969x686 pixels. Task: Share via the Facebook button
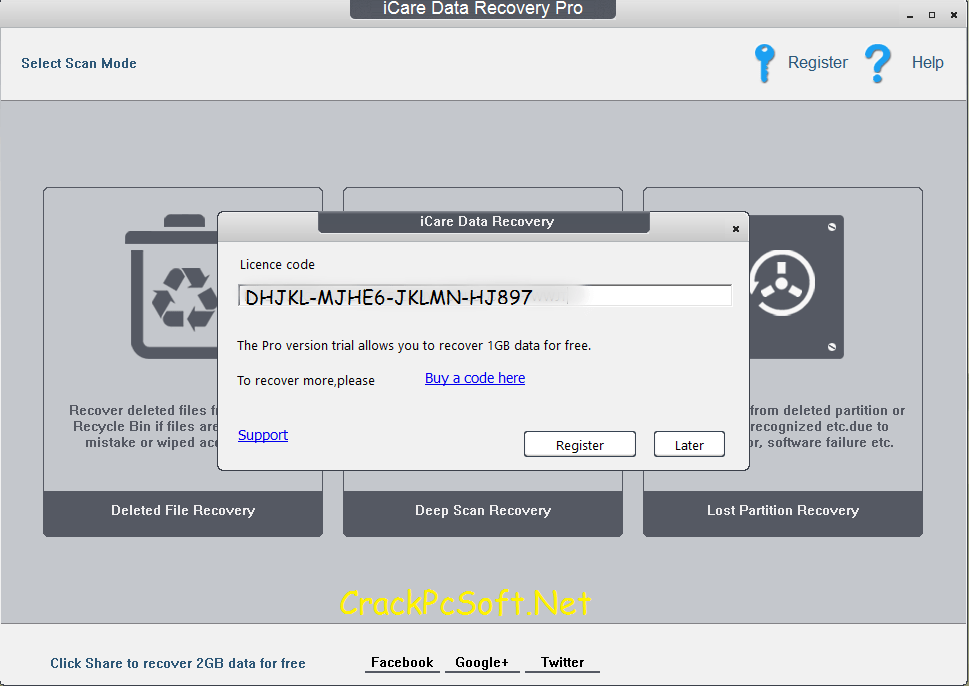pyautogui.click(x=402, y=663)
